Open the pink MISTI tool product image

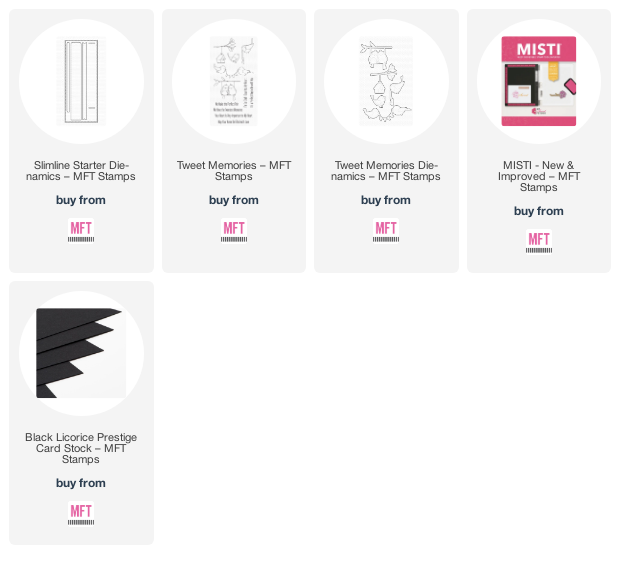(539, 81)
